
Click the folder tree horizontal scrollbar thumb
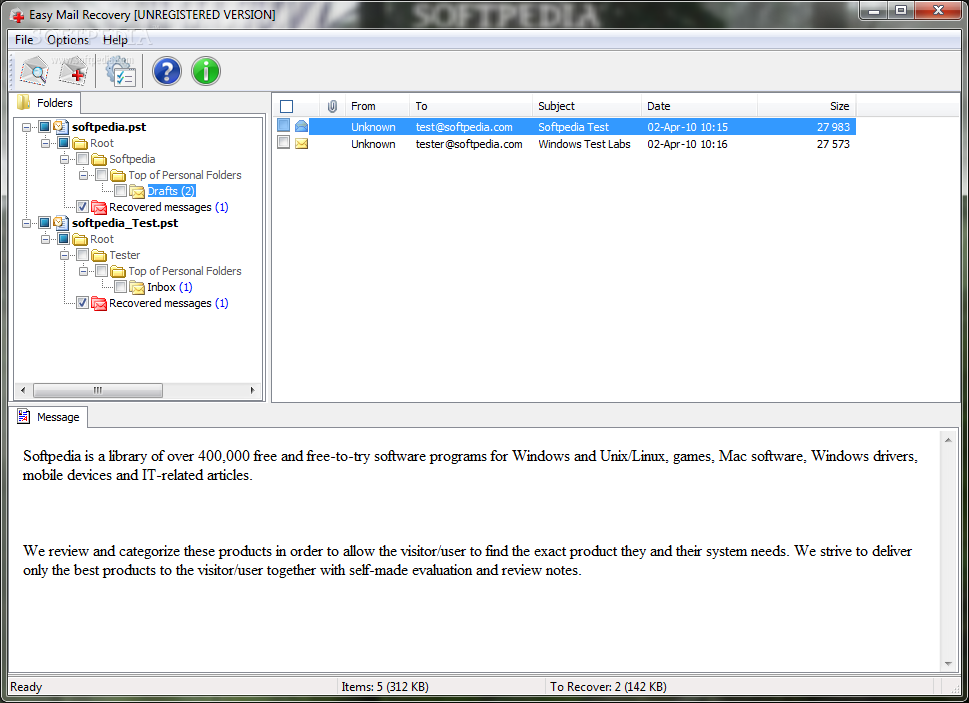(x=98, y=390)
